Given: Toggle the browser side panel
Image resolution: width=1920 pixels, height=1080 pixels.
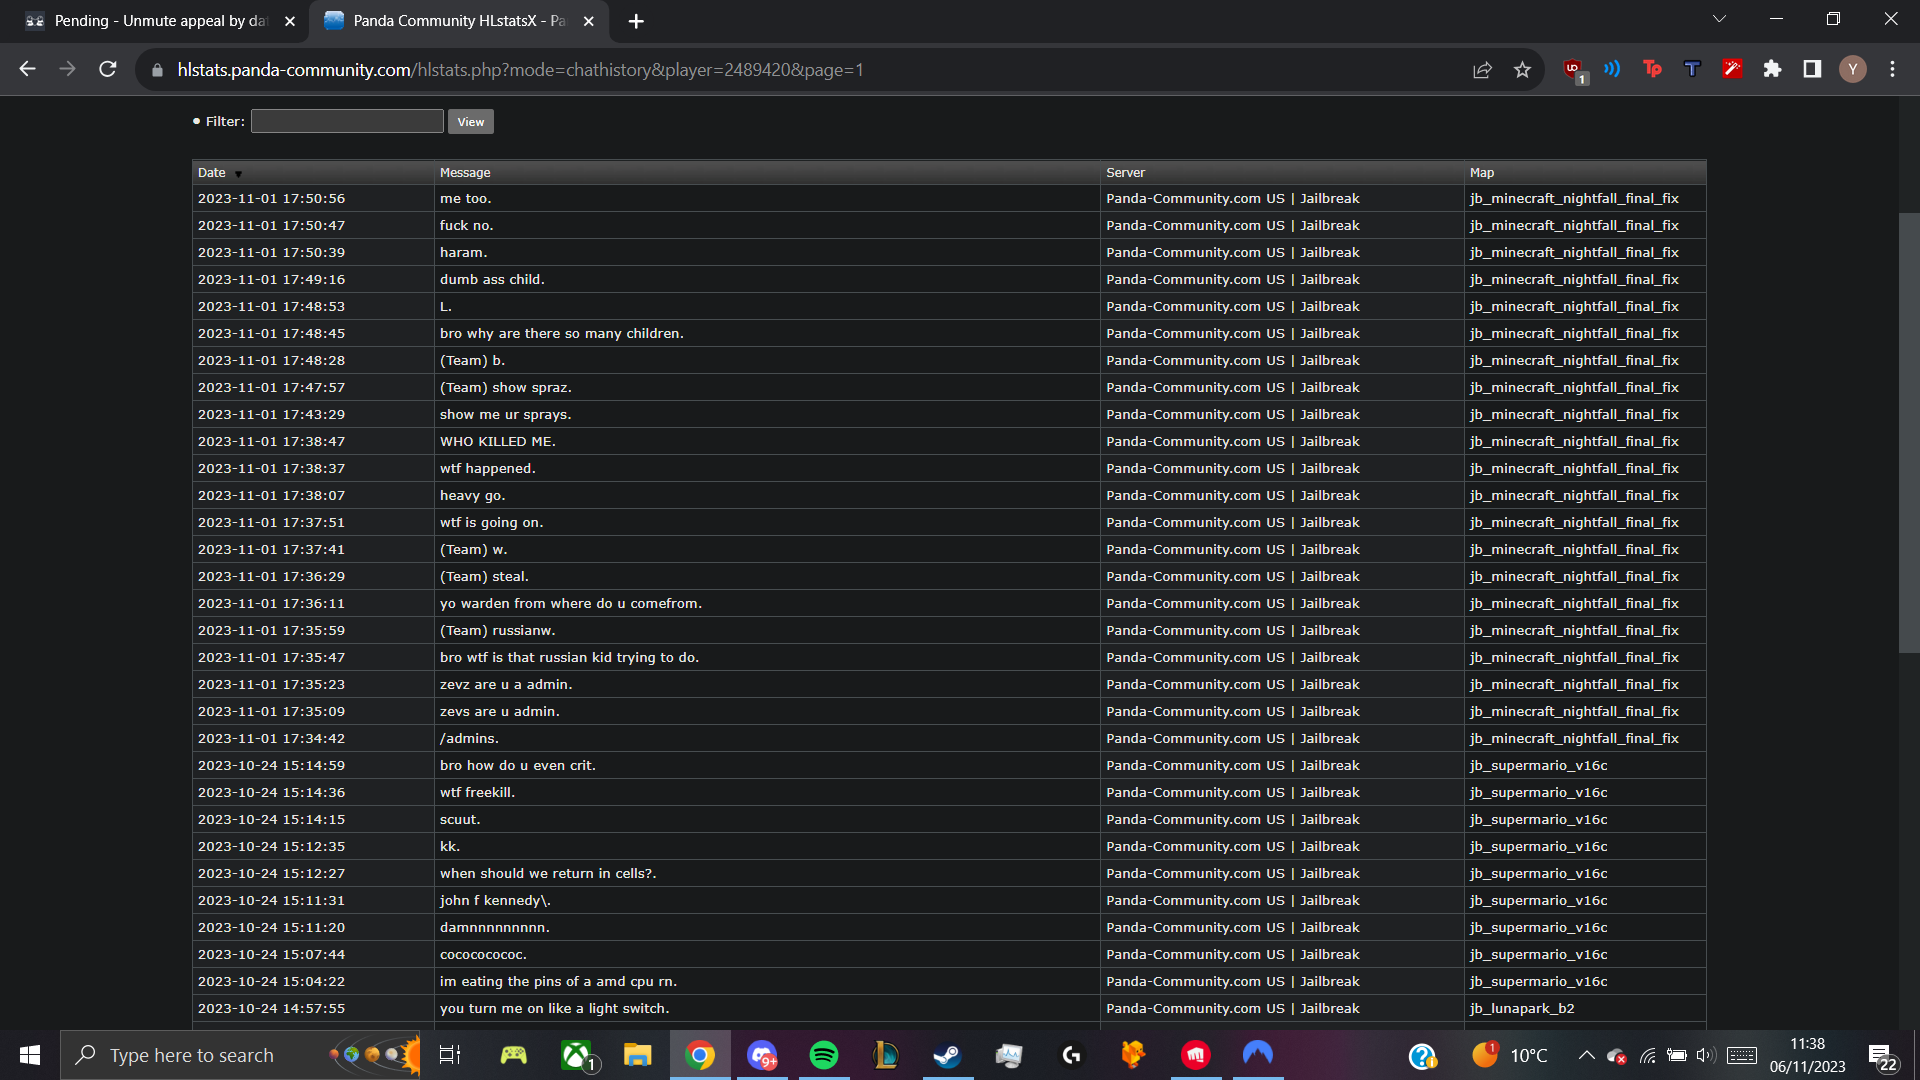Looking at the screenshot, I should pos(1812,69).
